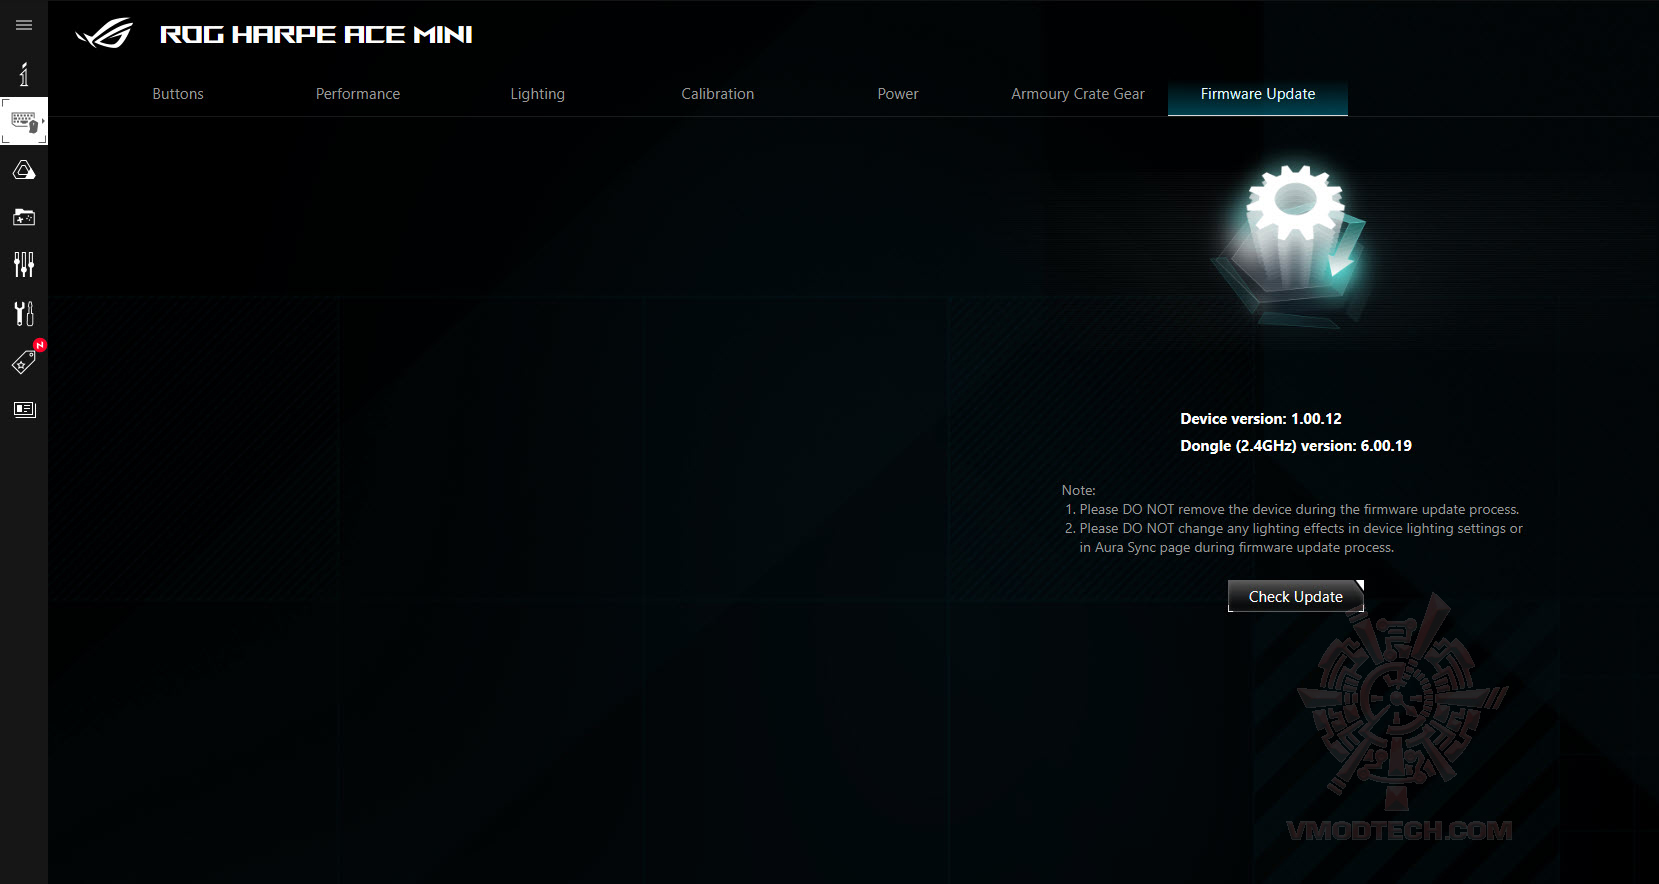Open Aura Sync triangle icon in sidebar
Image resolution: width=1659 pixels, height=884 pixels.
[24, 170]
